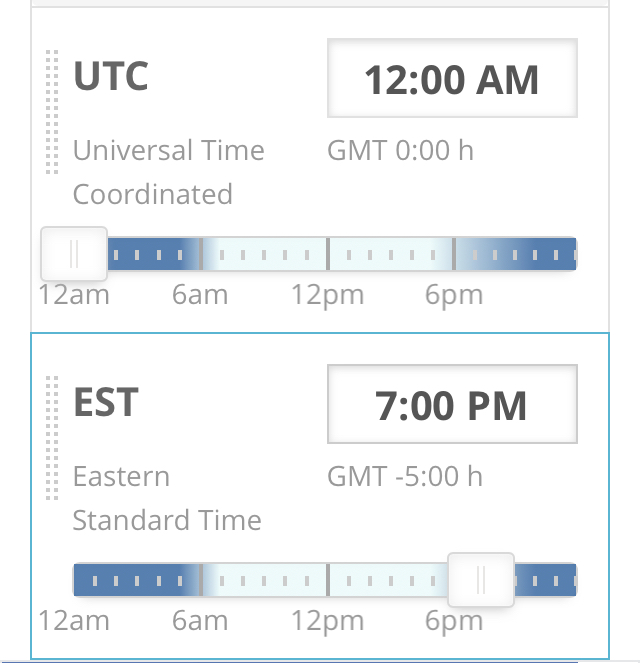Viewport: 640px width, 663px height.
Task: Click the UTC timezone title
Action: click(111, 76)
